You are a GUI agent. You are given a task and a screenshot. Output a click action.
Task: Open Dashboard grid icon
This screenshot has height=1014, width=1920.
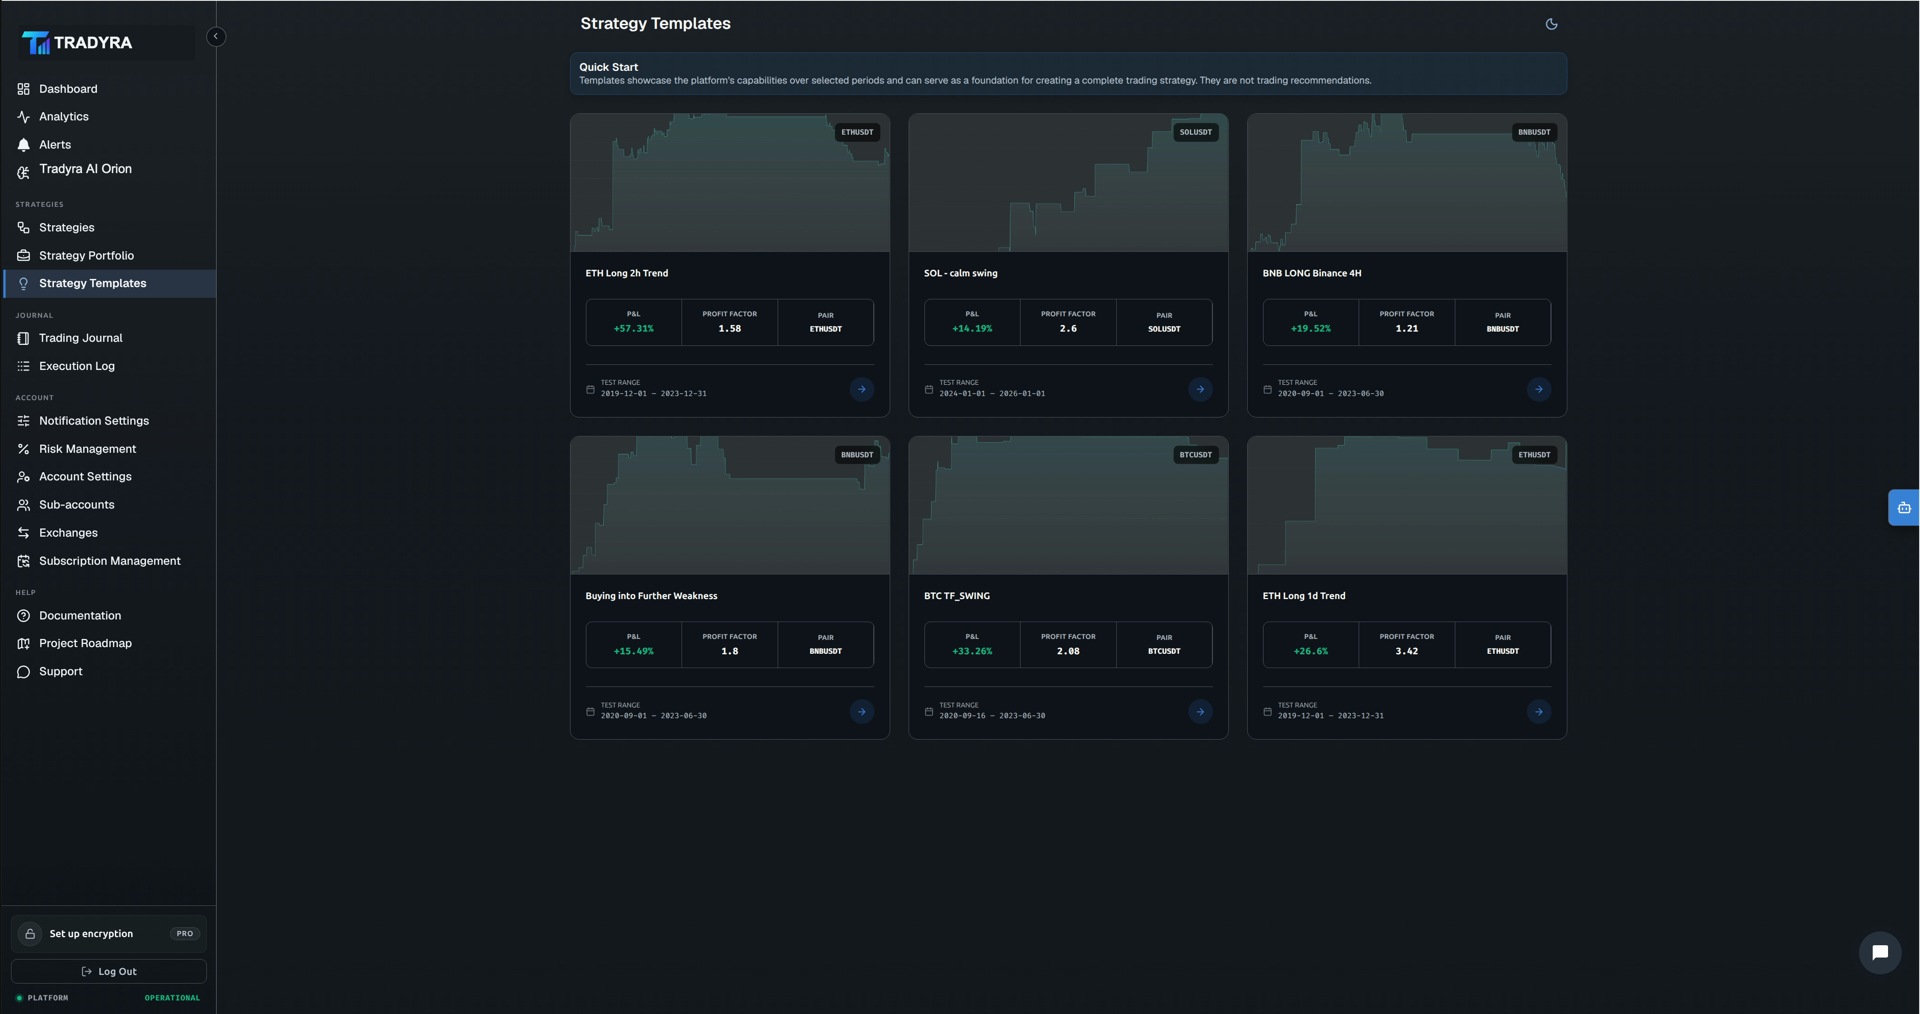coord(23,89)
